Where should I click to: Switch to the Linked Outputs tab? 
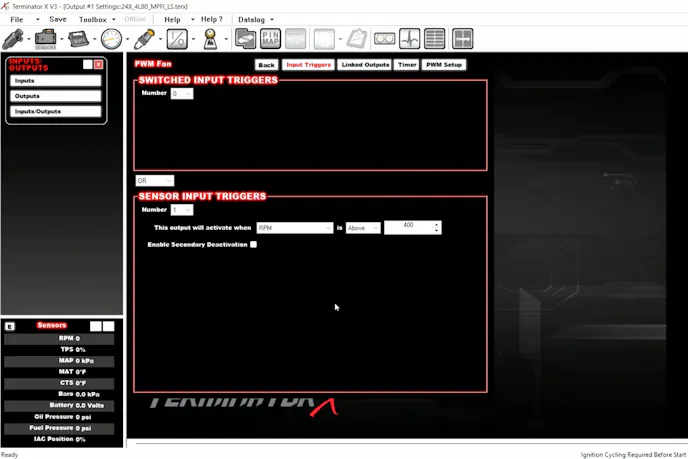[x=365, y=65]
